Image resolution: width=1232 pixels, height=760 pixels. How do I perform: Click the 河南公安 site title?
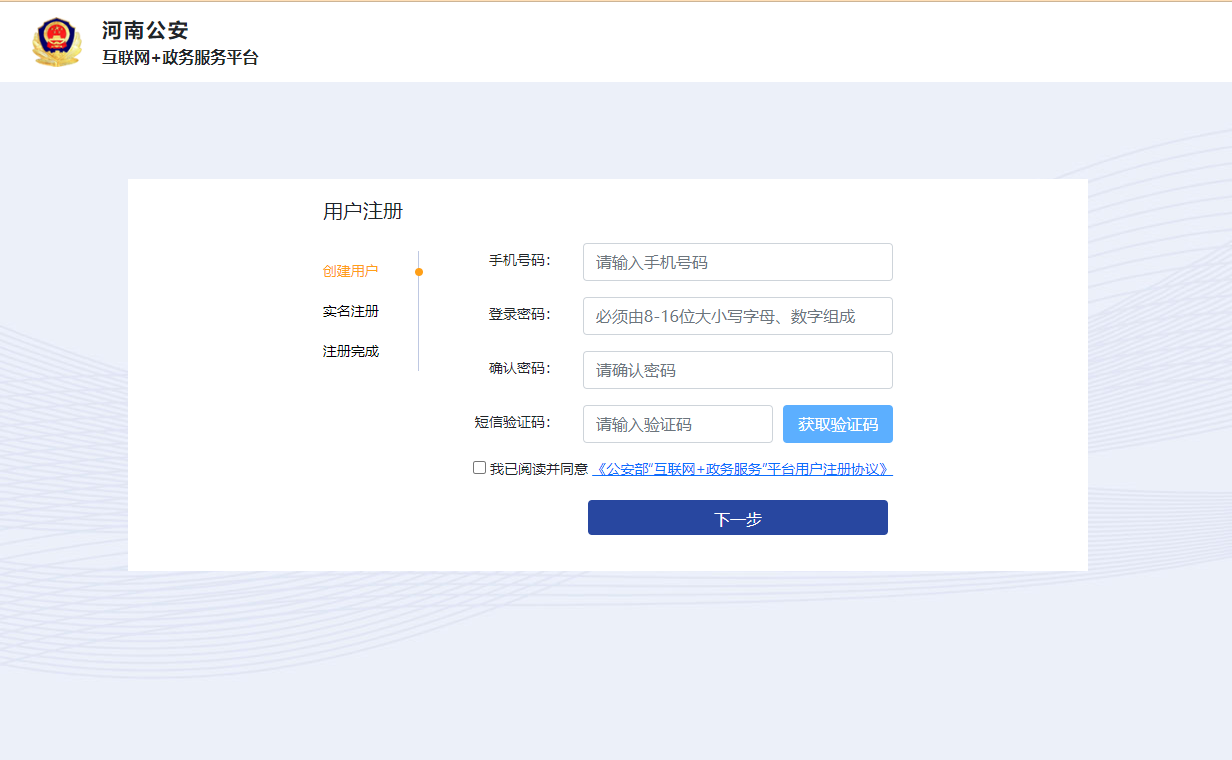point(145,30)
